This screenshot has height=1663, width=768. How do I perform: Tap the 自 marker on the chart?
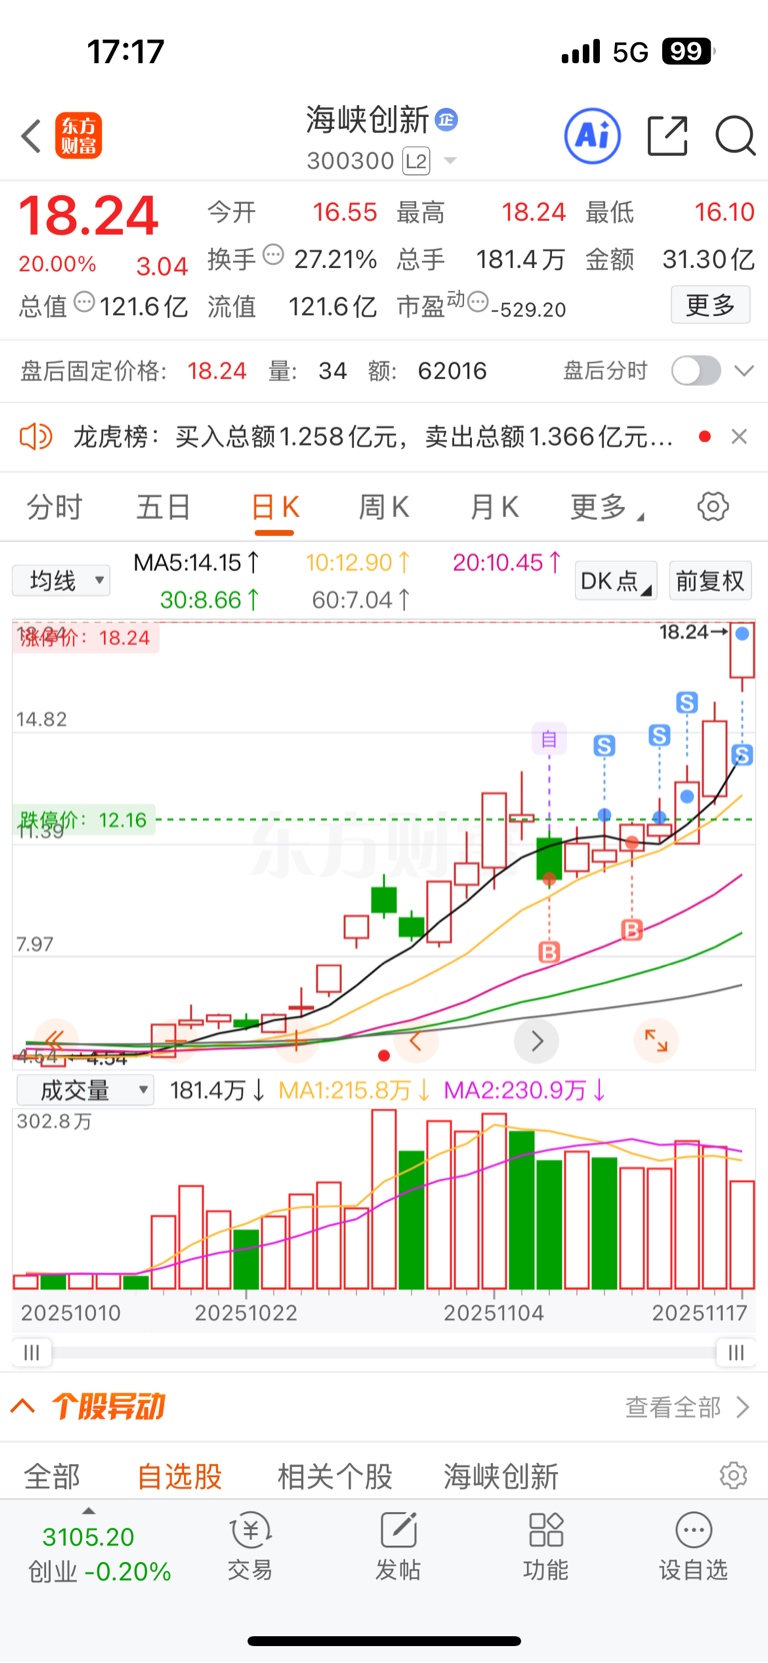click(549, 739)
